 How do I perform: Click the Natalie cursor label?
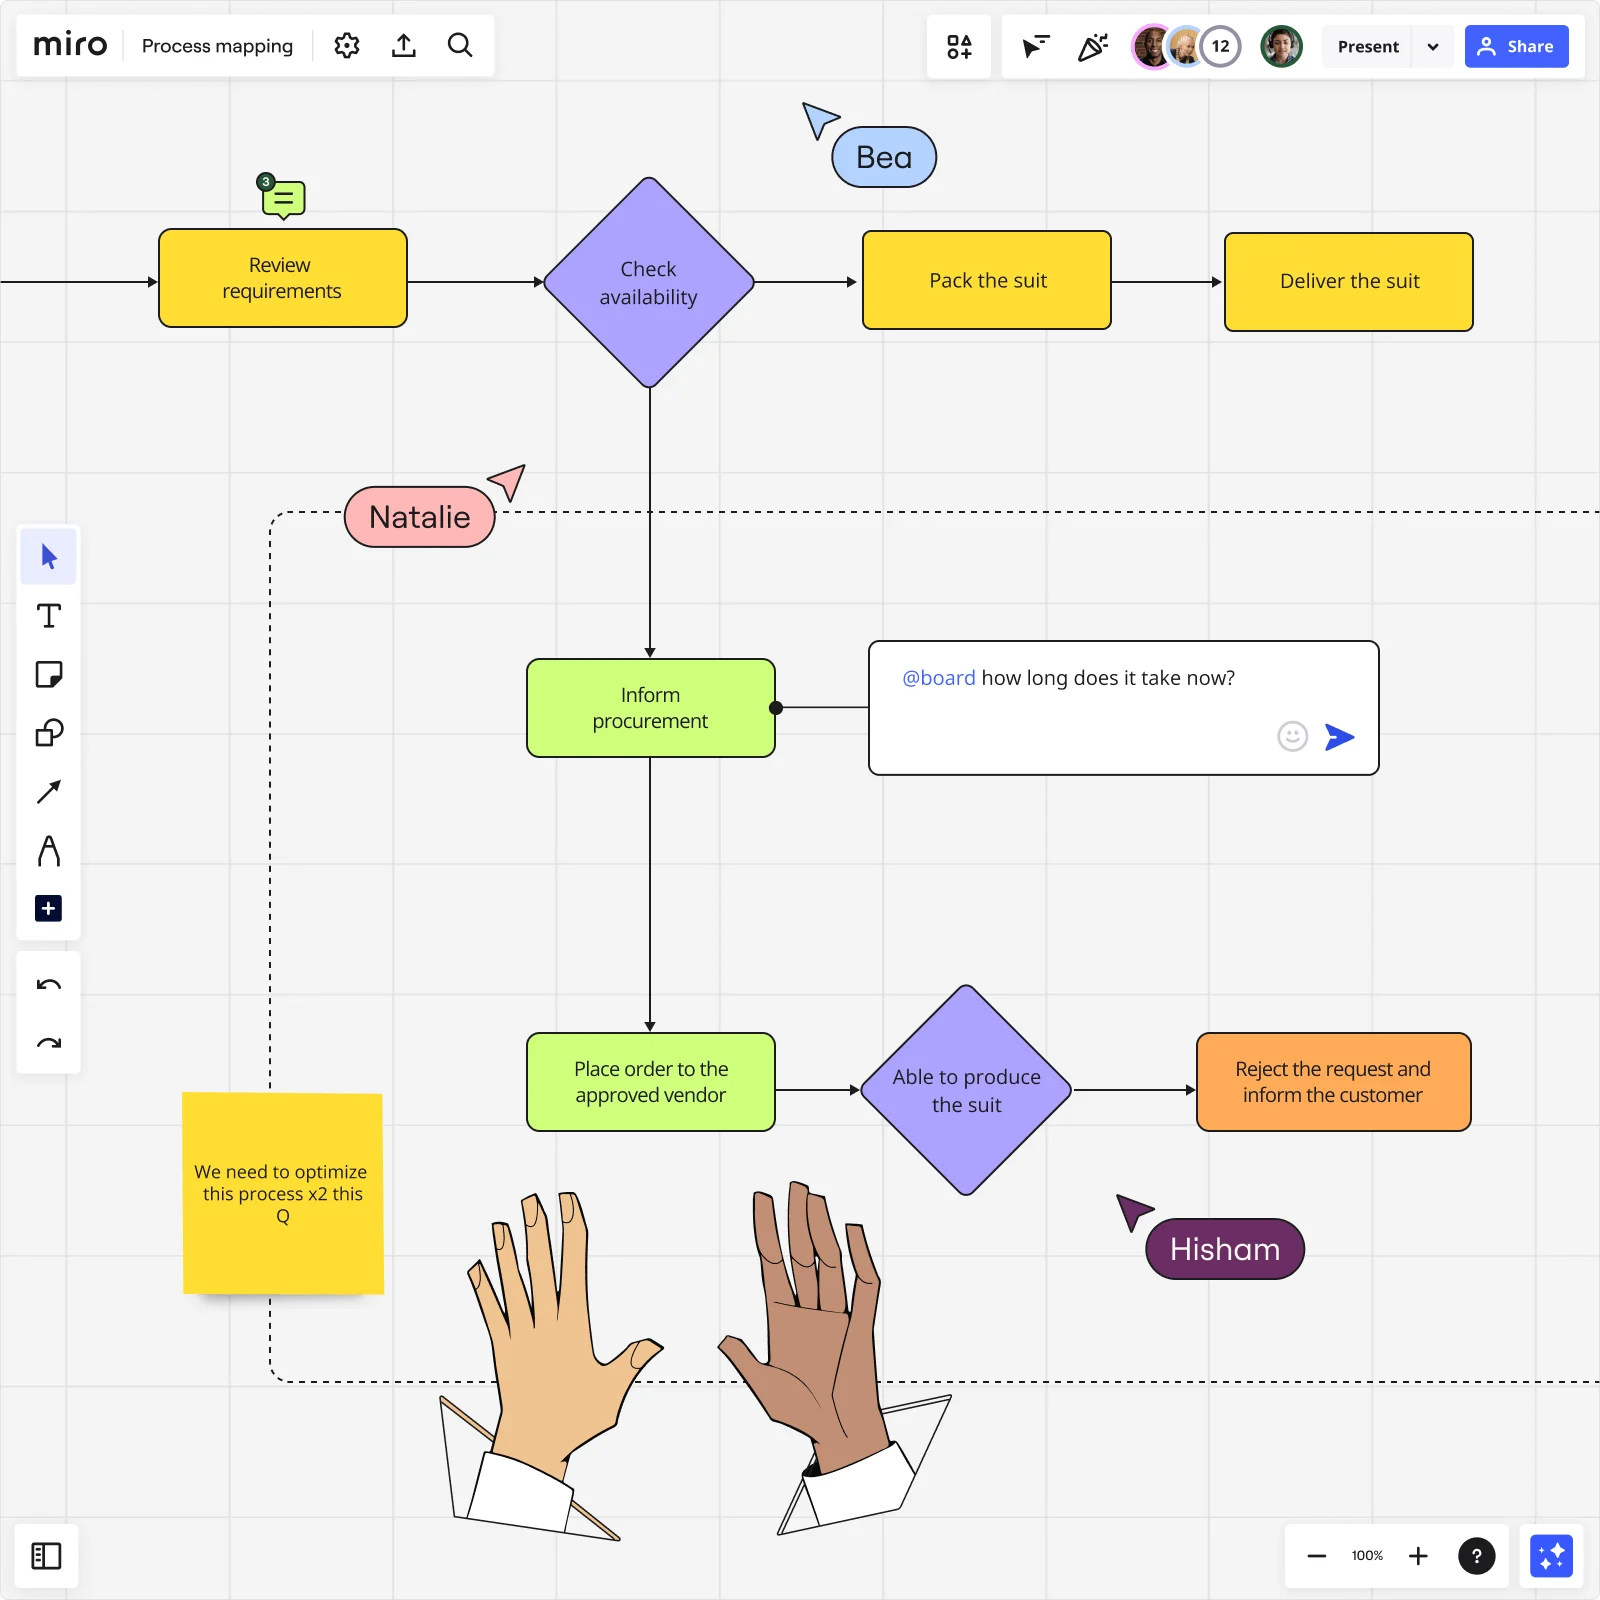click(x=420, y=517)
